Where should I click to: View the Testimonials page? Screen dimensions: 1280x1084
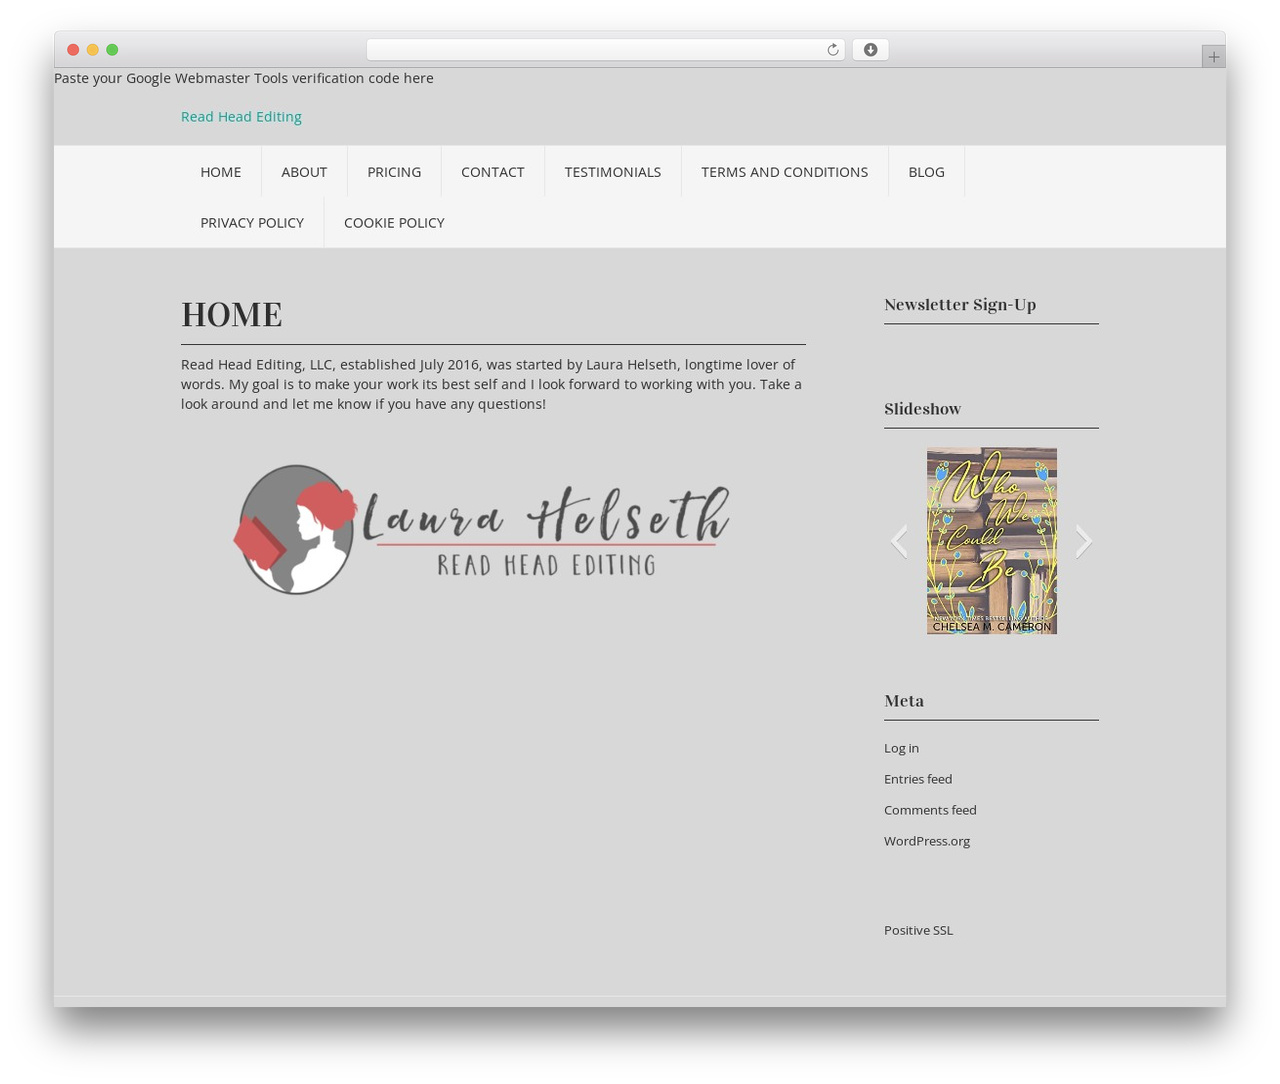[613, 172]
